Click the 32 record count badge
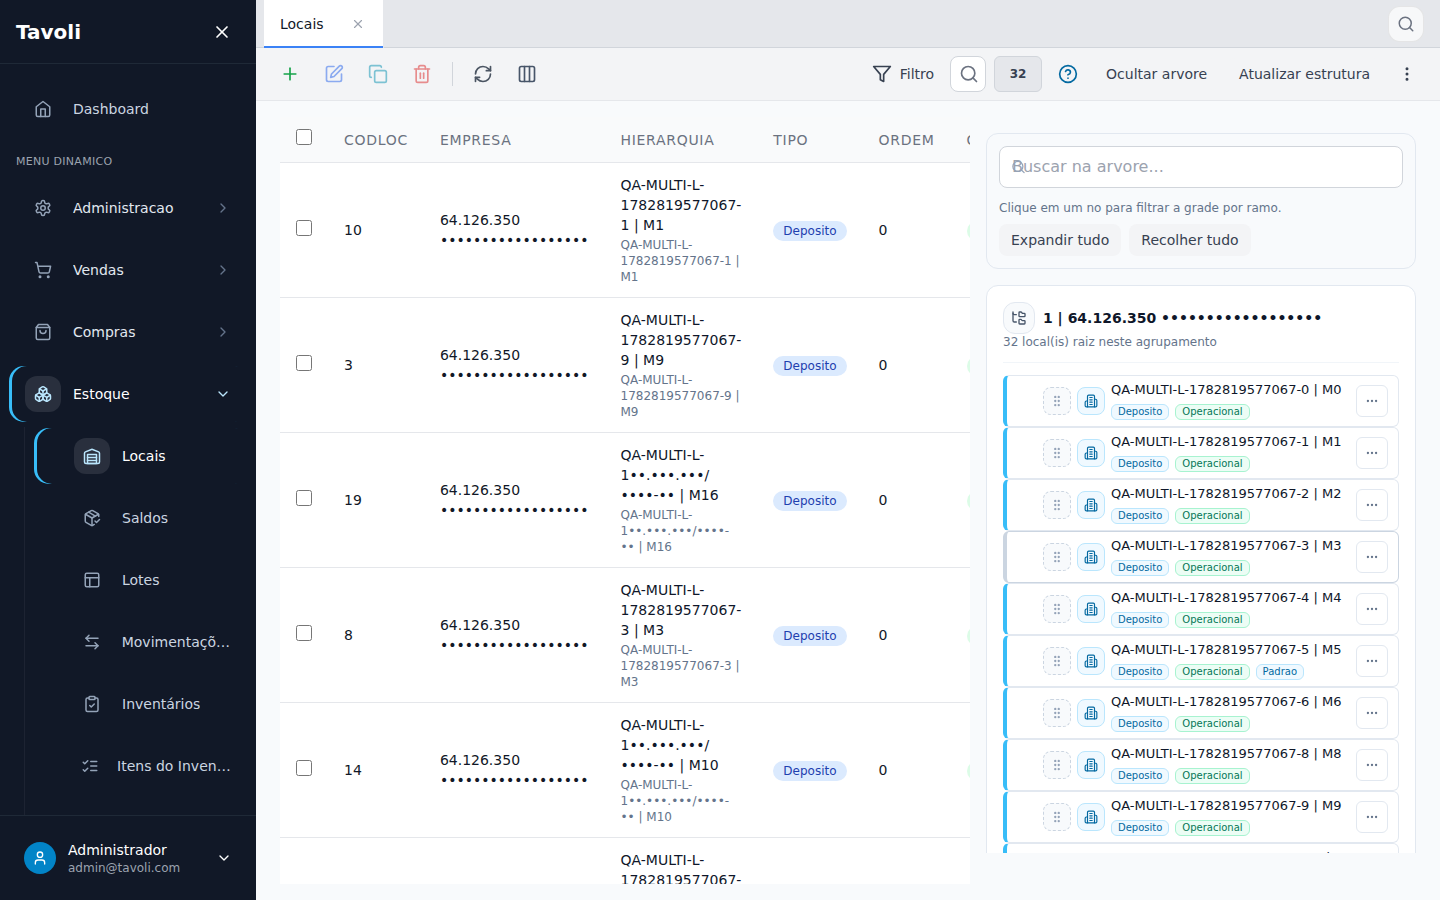The image size is (1440, 900). 1018,74
